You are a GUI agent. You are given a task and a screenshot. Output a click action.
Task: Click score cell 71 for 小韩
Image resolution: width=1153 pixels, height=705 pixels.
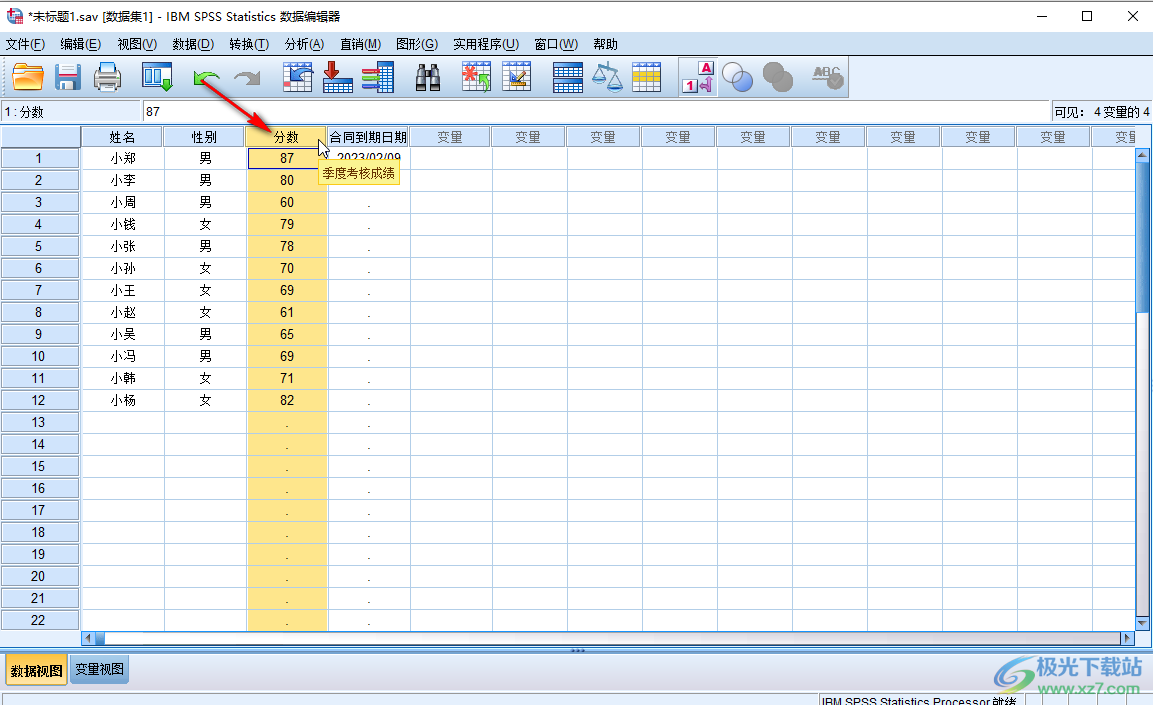287,379
